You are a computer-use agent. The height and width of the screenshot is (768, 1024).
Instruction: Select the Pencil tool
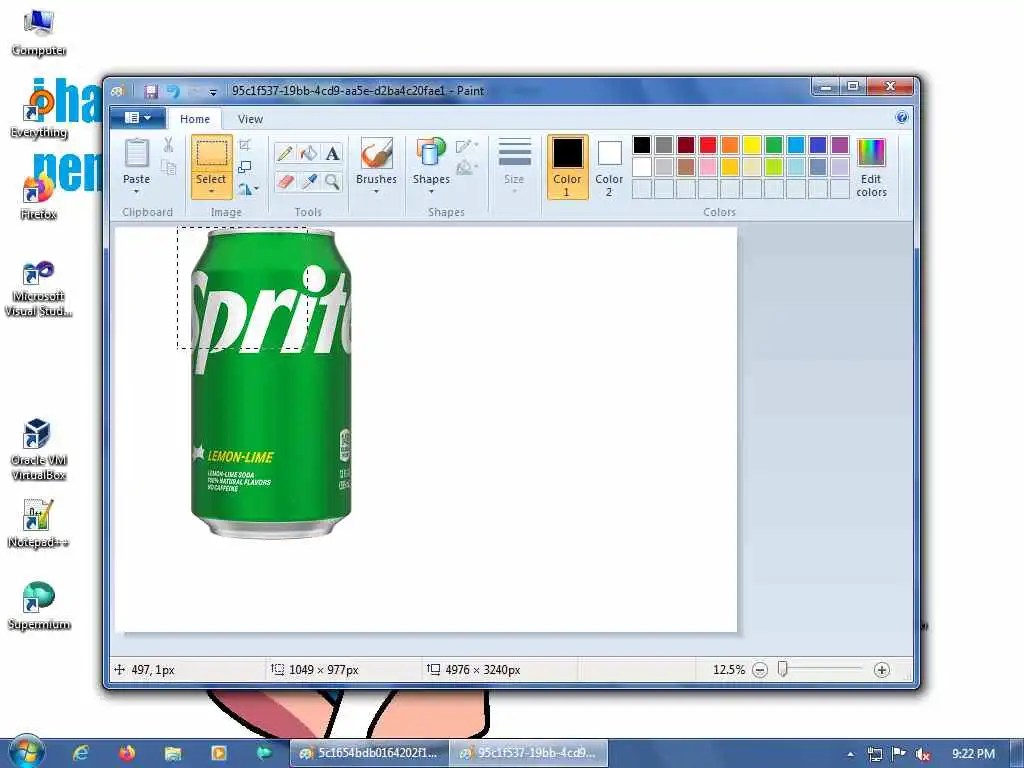[284, 153]
